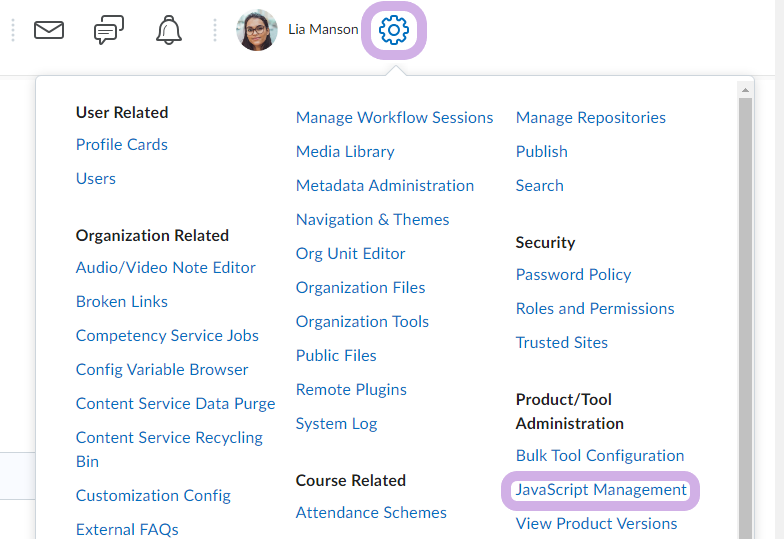Screen dimensions: 784x539
Task: Launch the Org Unit Editor
Action: tap(350, 254)
